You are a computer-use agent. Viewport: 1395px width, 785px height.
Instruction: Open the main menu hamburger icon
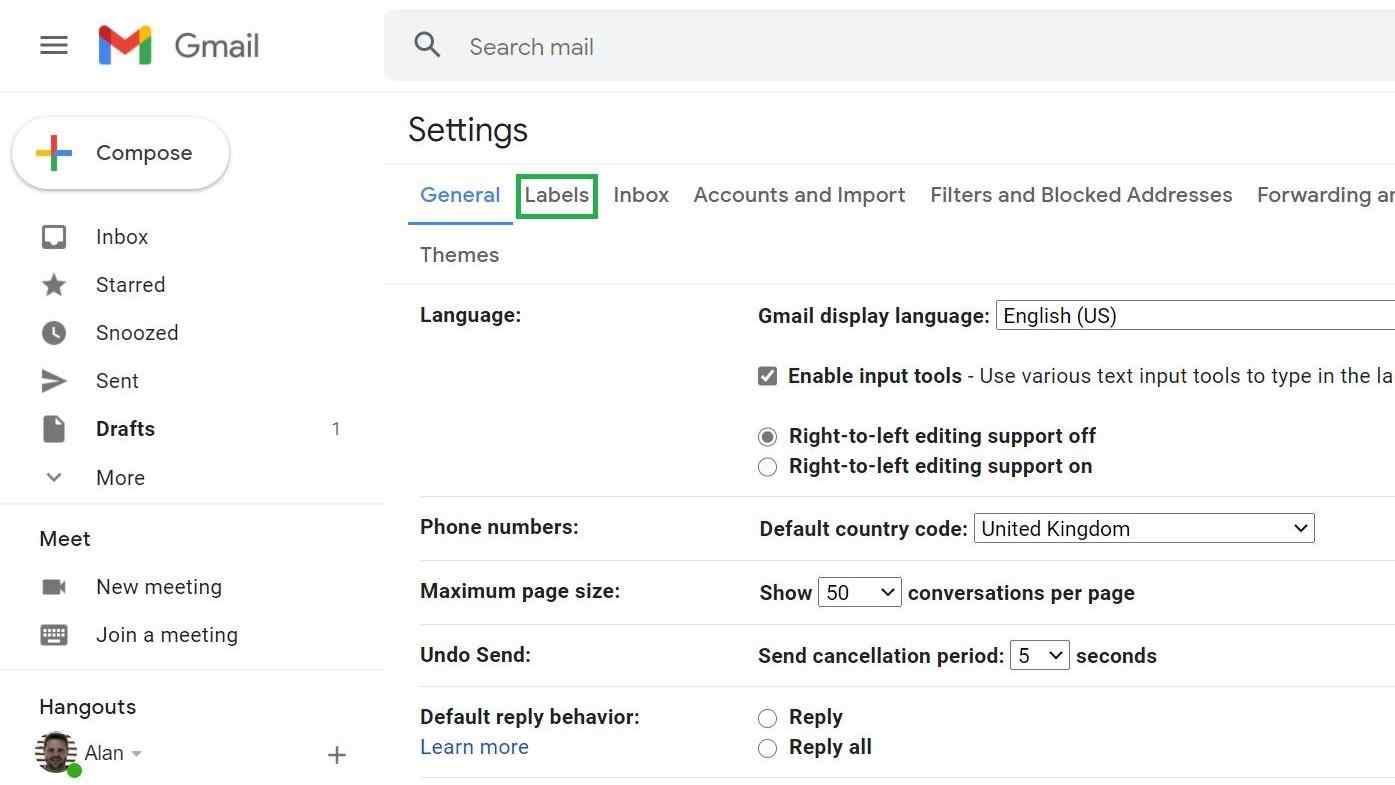(54, 46)
